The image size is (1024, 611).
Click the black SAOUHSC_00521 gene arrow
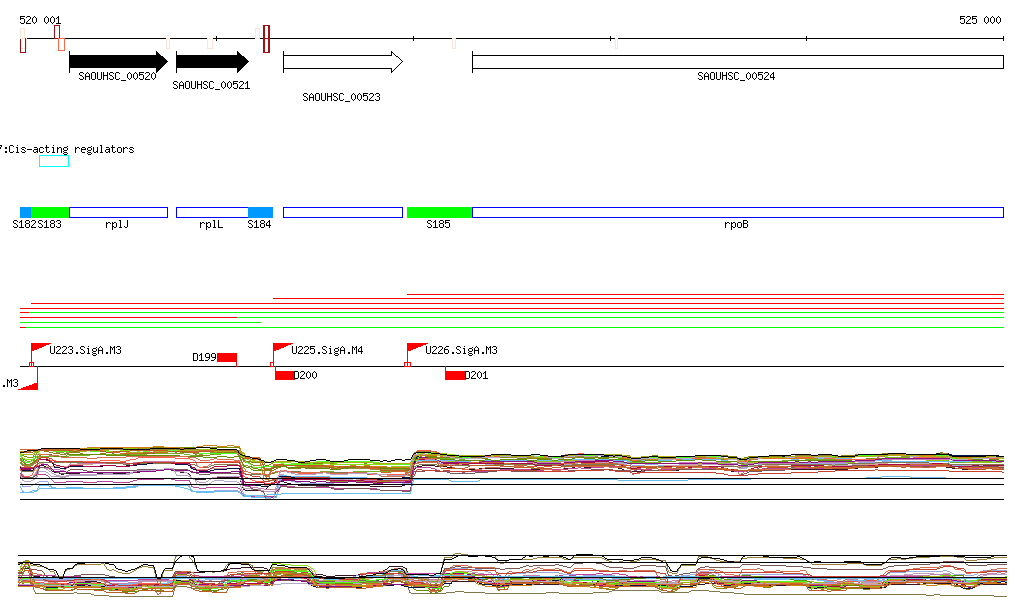211,62
